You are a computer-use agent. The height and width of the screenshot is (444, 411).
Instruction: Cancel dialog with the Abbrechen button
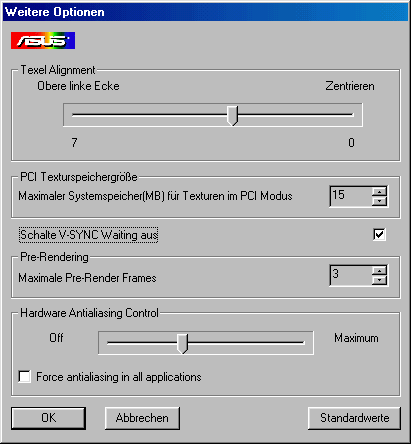click(x=142, y=418)
